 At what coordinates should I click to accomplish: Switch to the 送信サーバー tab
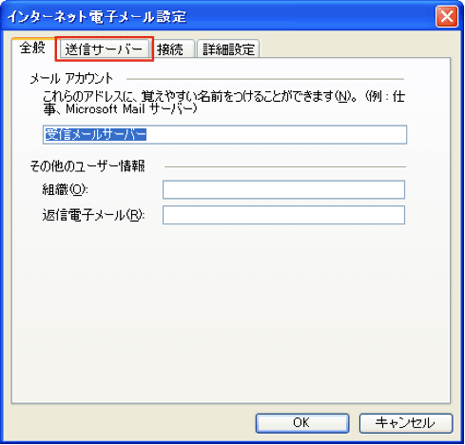[104, 50]
